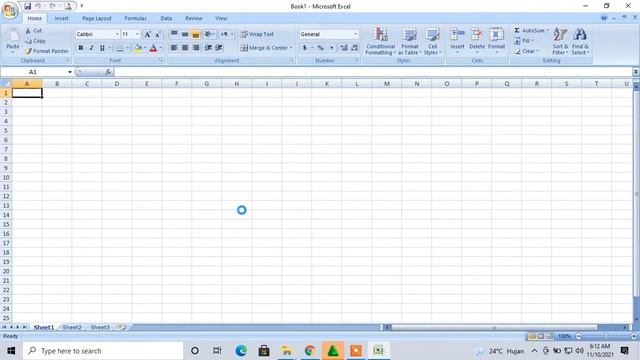Expand the borders dropdown arrow
Image resolution: width=640 pixels, height=360 pixels.
tap(127, 48)
